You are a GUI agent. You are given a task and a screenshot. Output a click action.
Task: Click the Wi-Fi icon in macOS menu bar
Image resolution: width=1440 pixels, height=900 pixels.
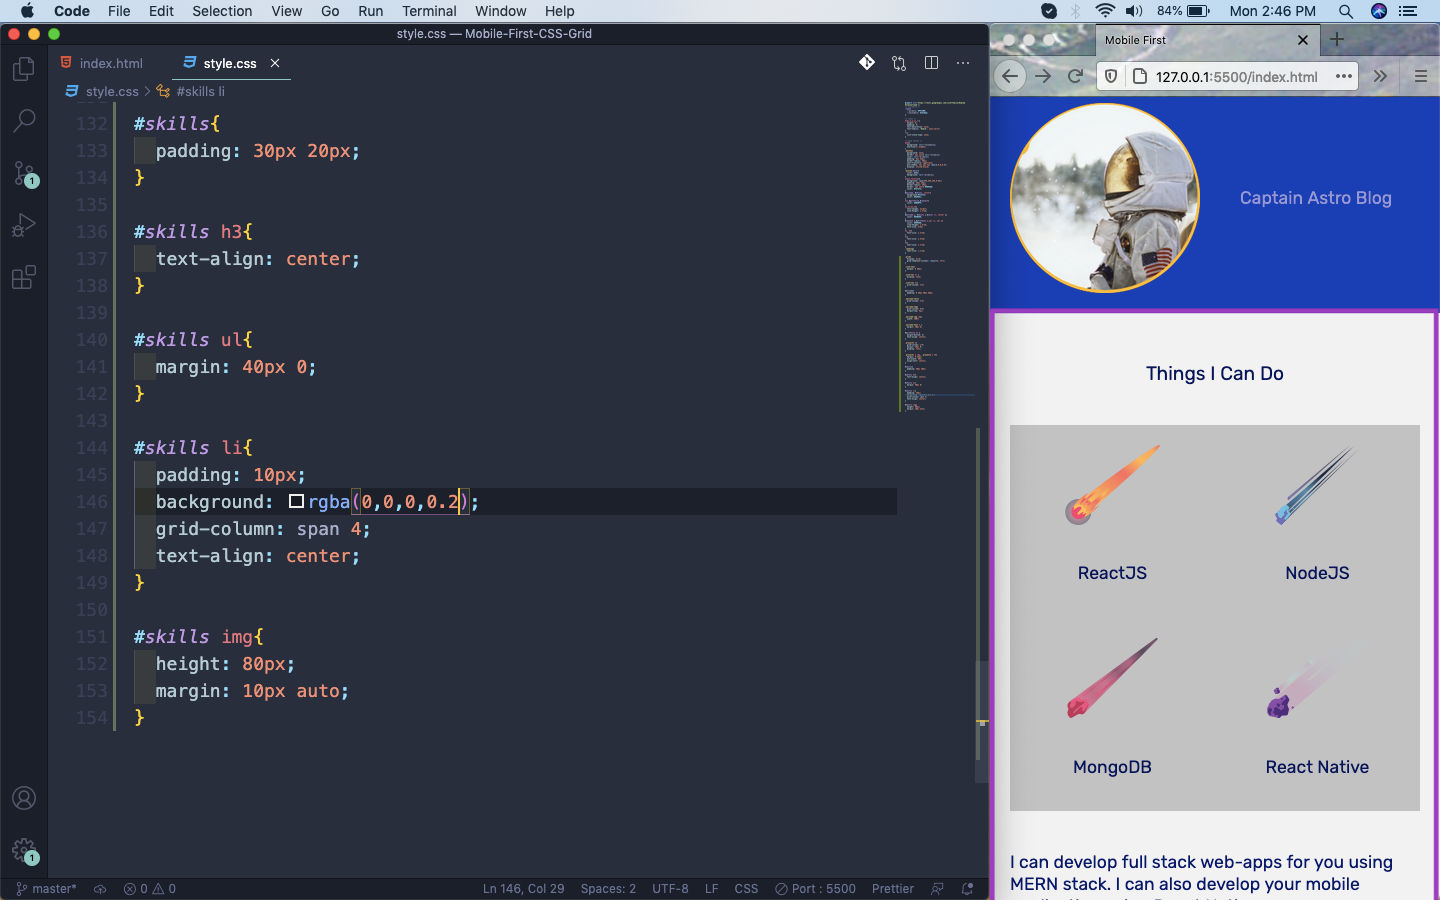[1105, 11]
